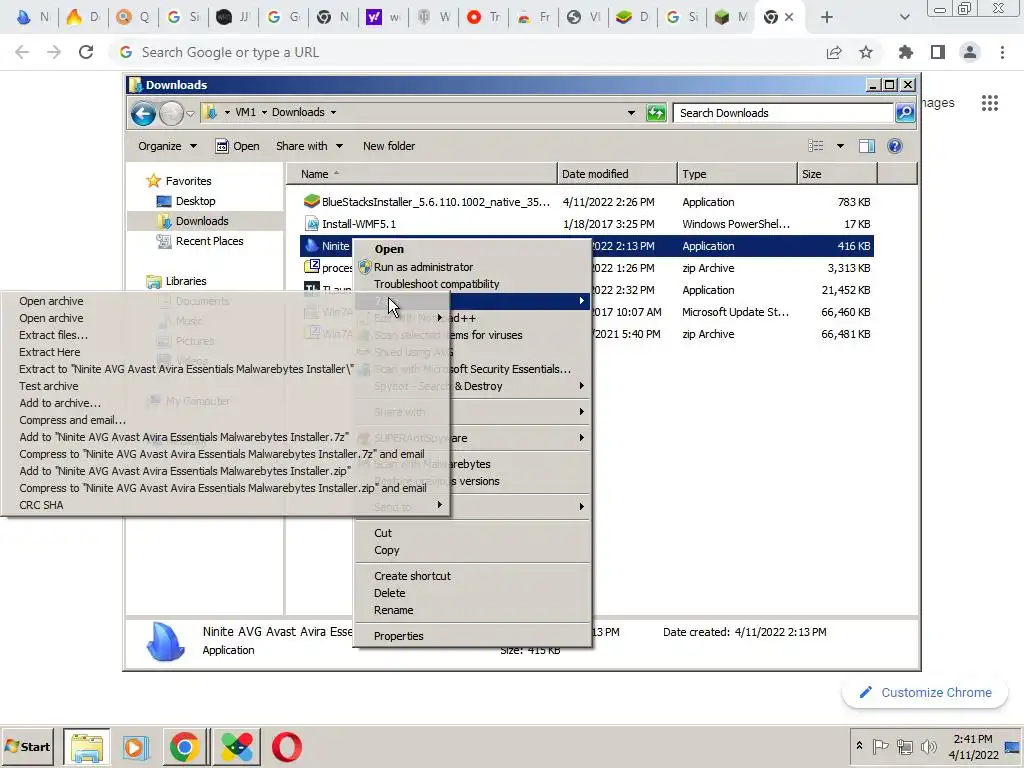The image size is (1024, 768).
Task: Click New folder button
Action: point(389,146)
